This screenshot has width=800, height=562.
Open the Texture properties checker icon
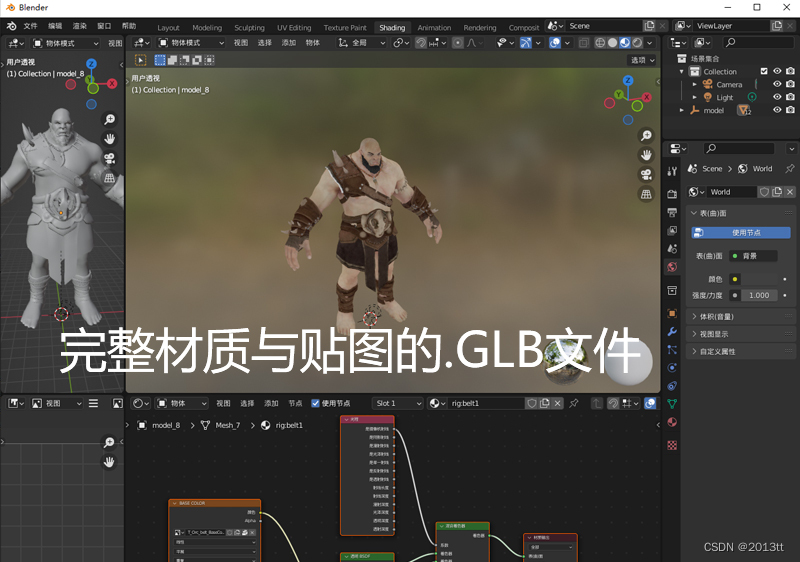coord(672,445)
